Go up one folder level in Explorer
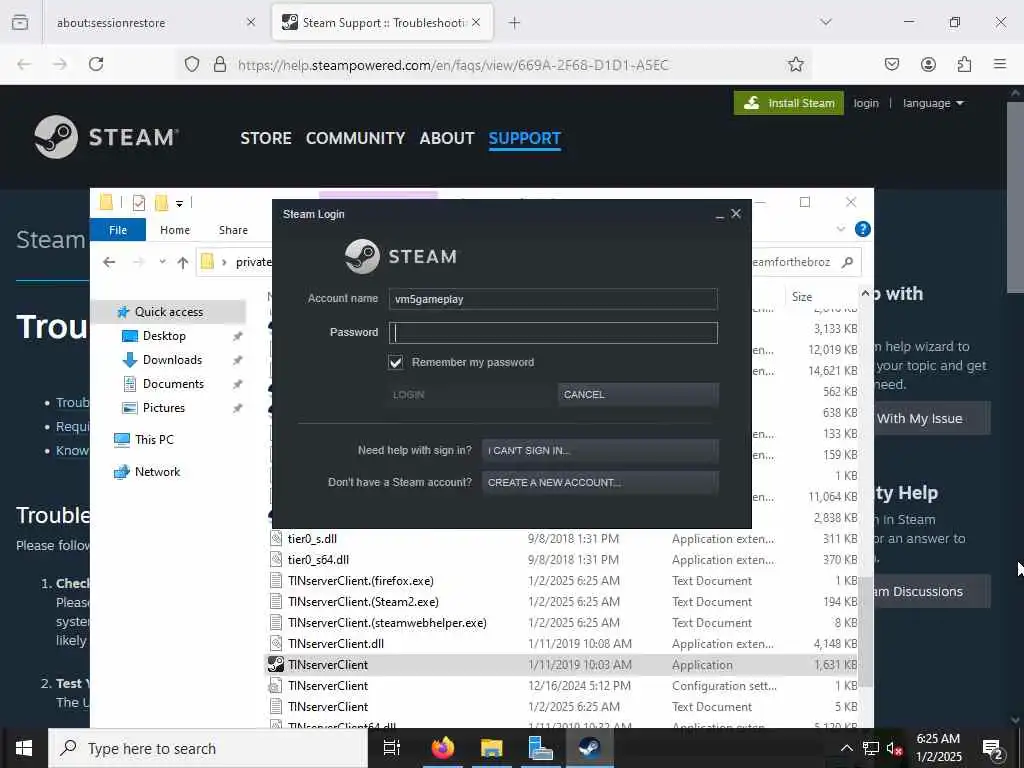The image size is (1024, 768). point(183,263)
